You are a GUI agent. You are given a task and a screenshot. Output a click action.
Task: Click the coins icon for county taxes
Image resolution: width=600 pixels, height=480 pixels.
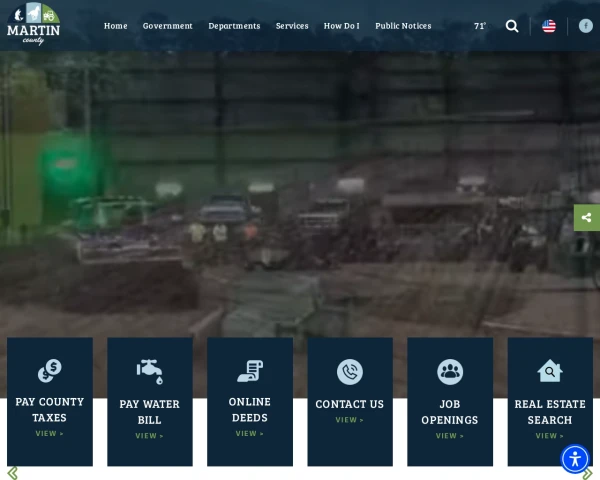(x=50, y=371)
